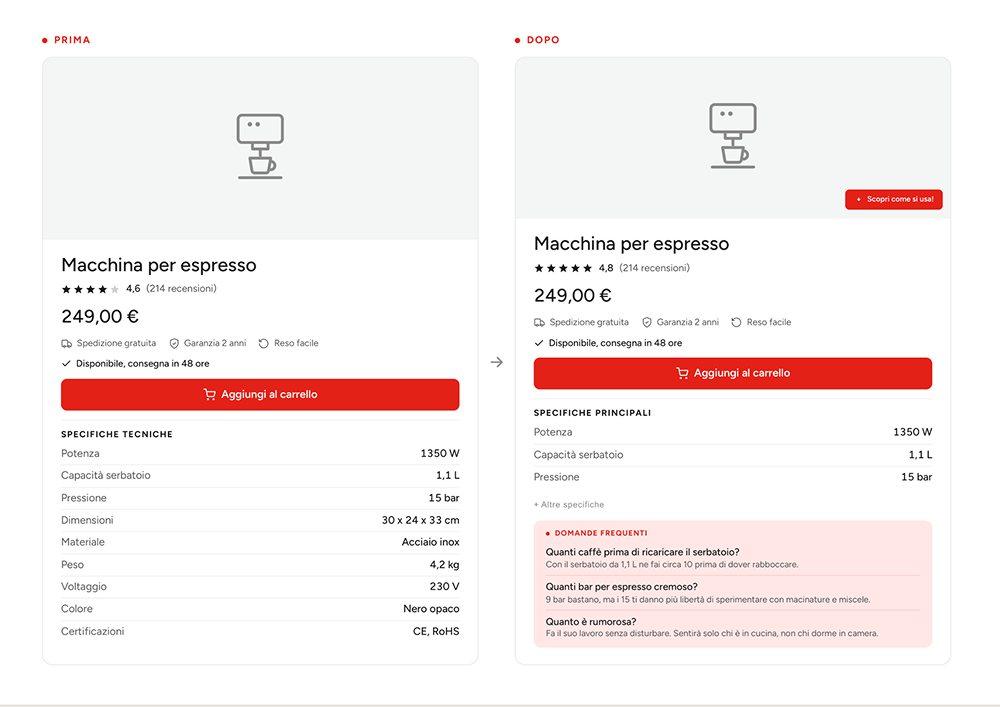
Task: Click the return arrow icon beside Reso facile in DOPO
Action: (x=736, y=323)
